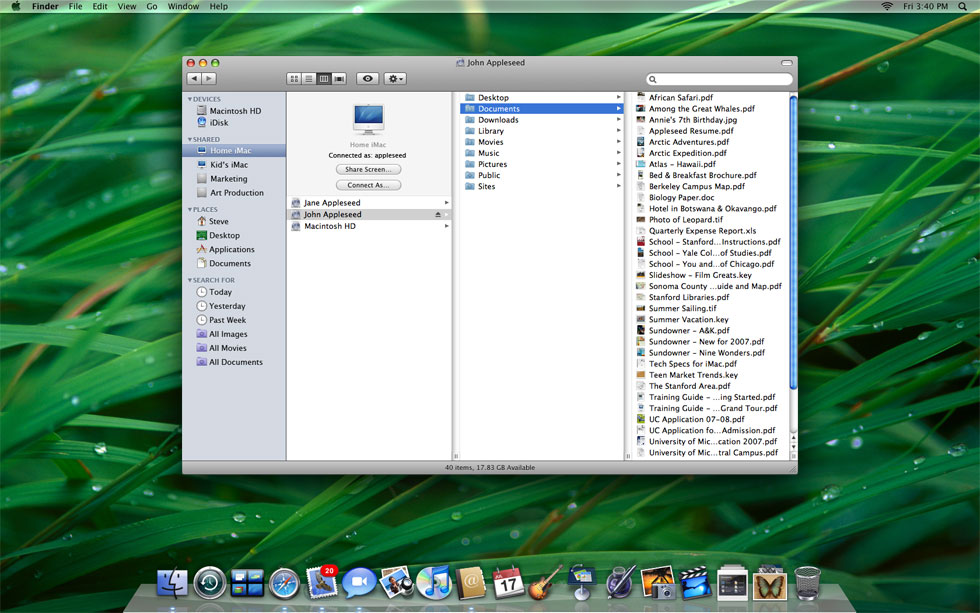Click the file list vertical scrollbar
The image size is (980, 613).
793,241
